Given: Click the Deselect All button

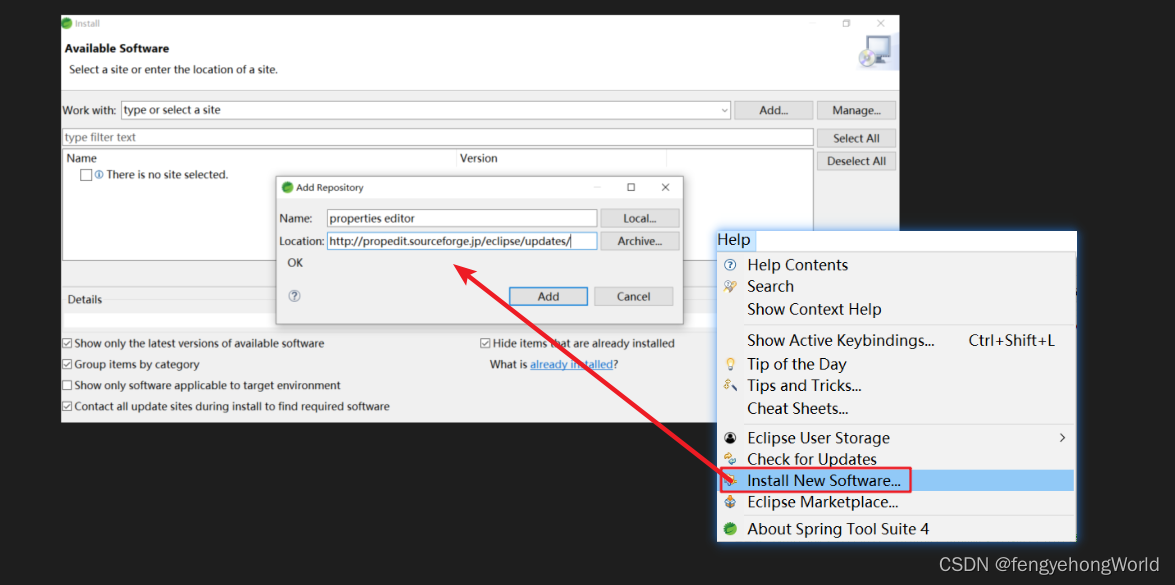Looking at the screenshot, I should (x=856, y=161).
